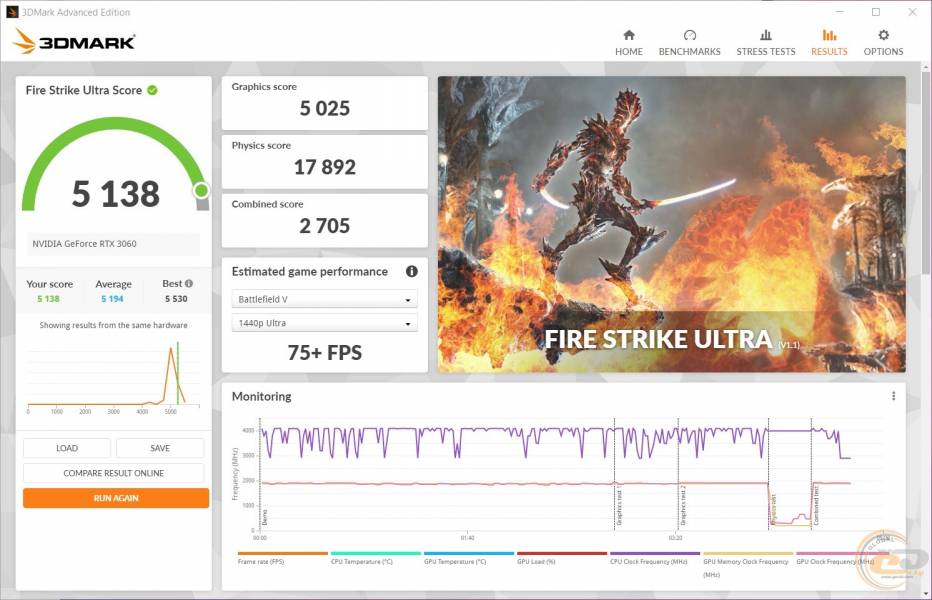Click the STRESS TESTS menu label
Image resolution: width=932 pixels, height=600 pixels.
tap(766, 52)
